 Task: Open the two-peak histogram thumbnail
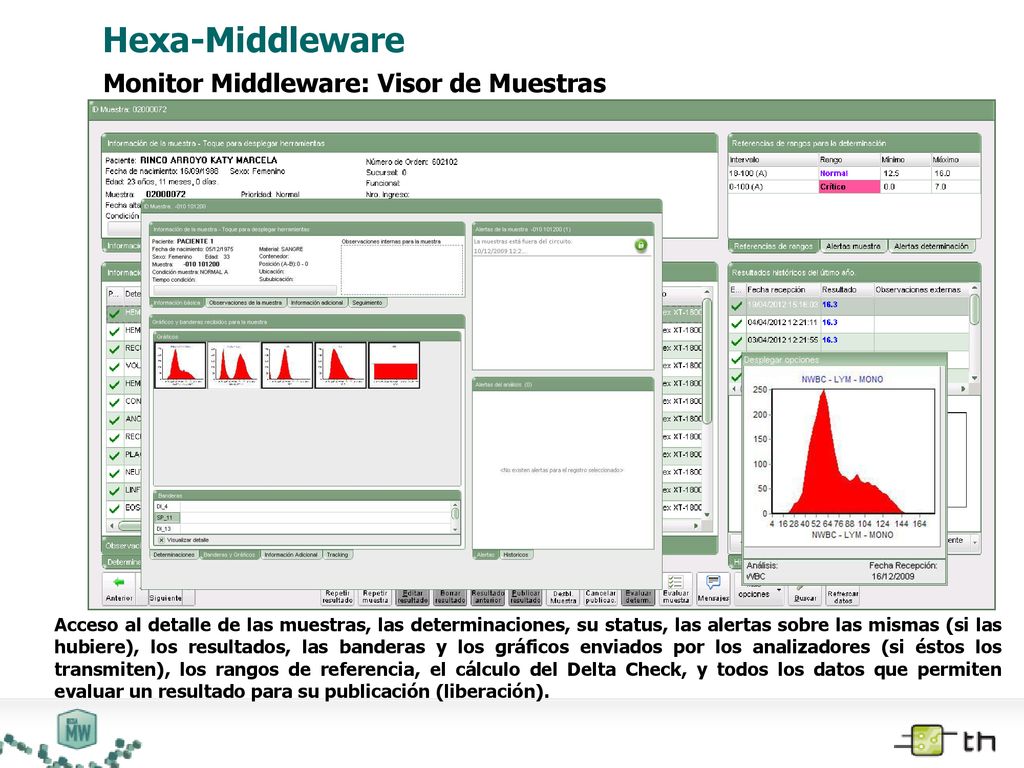click(x=233, y=366)
